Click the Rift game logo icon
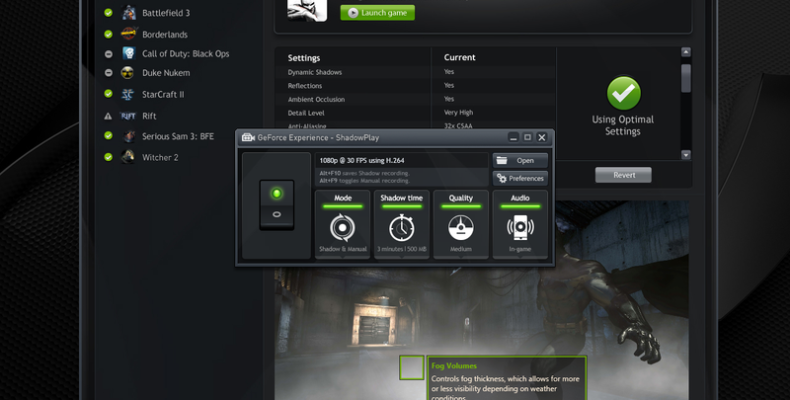Viewport: 790px width, 400px height. (128, 116)
